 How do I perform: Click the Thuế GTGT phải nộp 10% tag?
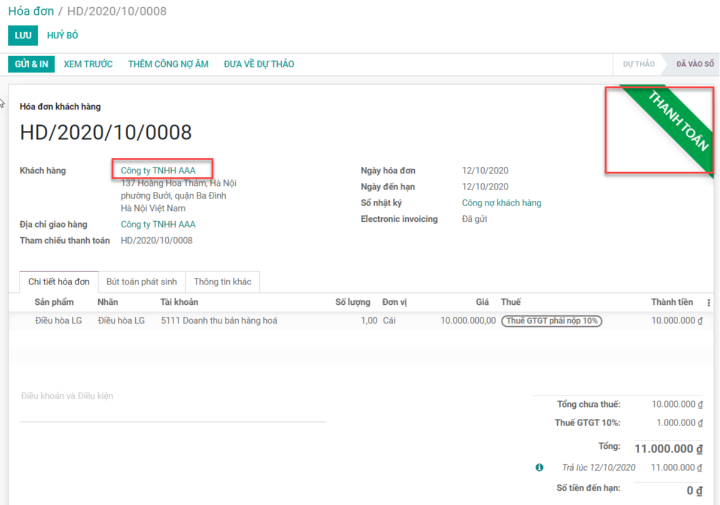[x=551, y=321]
